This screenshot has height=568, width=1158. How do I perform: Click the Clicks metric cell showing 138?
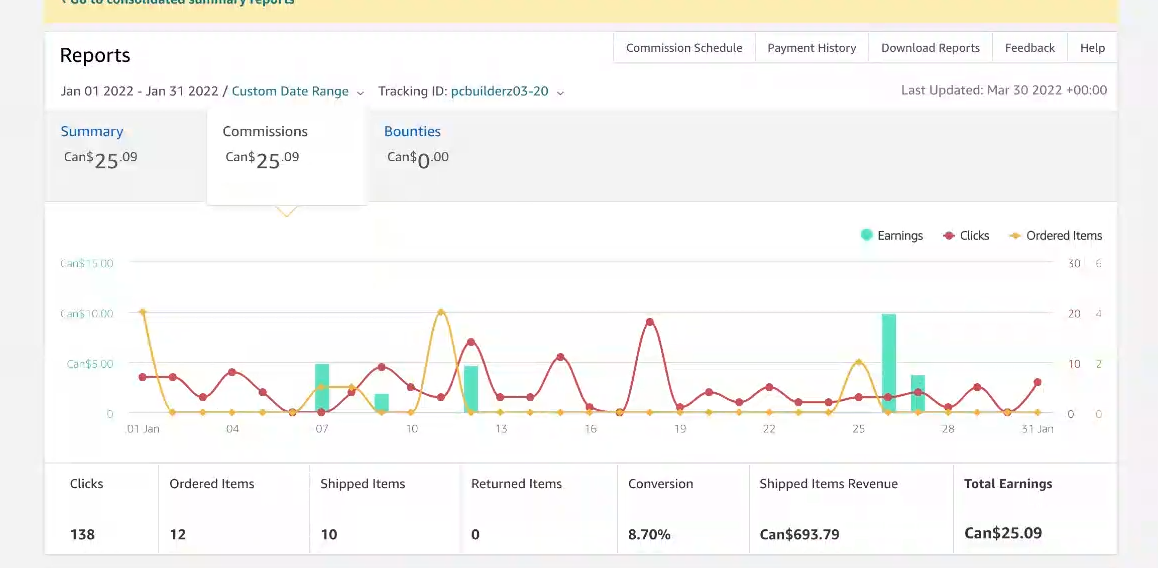point(102,508)
